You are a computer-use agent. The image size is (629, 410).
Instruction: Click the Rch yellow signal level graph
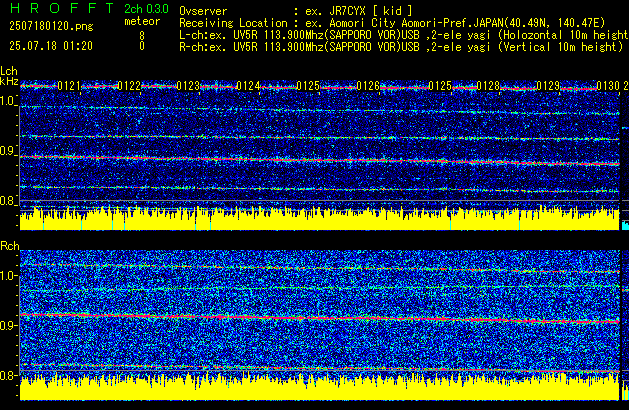[x=320, y=387]
